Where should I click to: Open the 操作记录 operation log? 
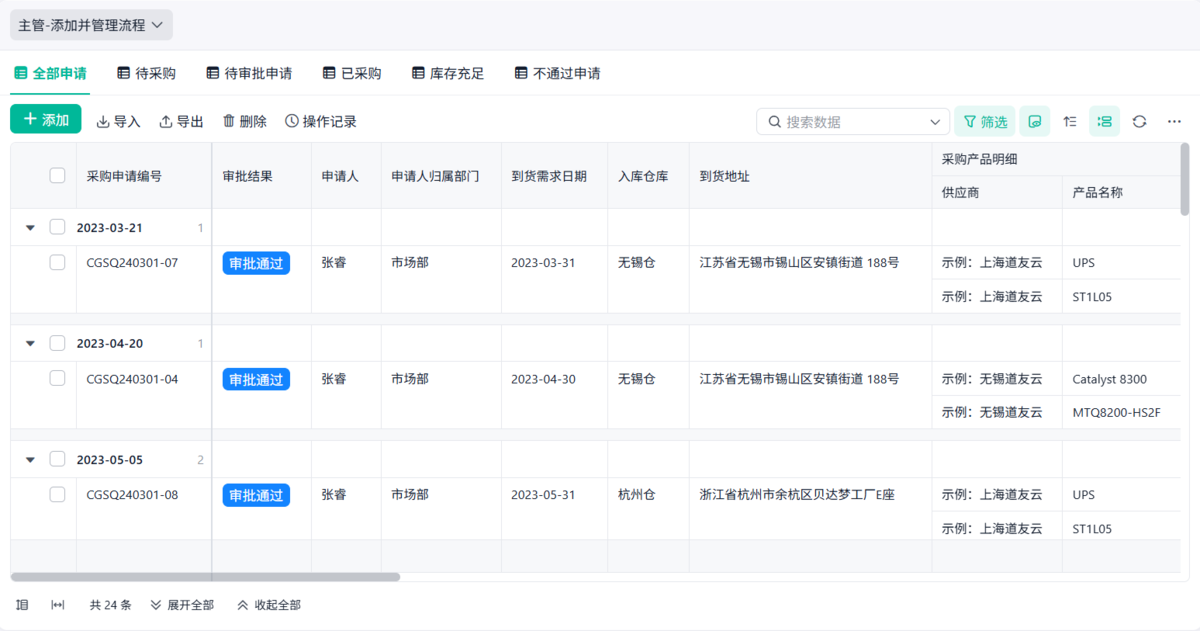(x=320, y=121)
